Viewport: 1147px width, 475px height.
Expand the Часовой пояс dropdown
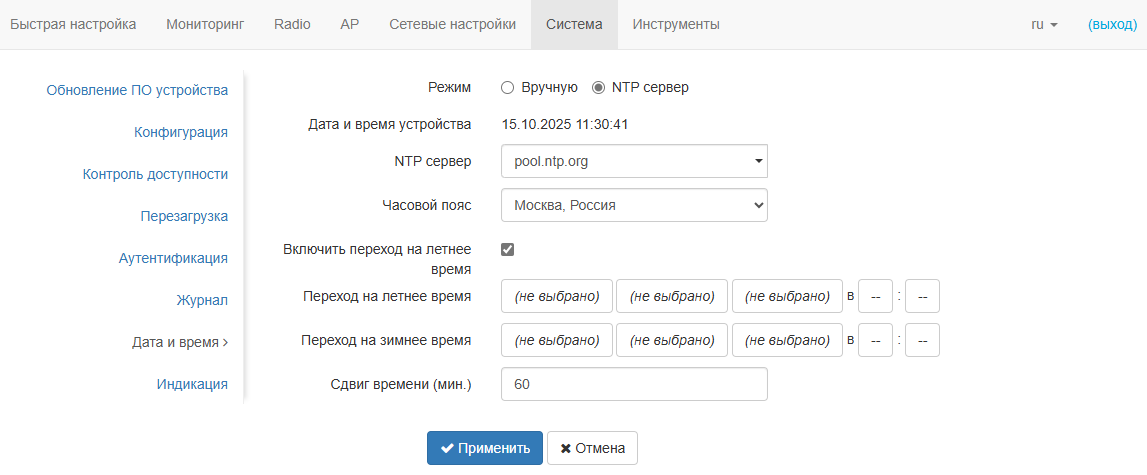click(x=634, y=205)
